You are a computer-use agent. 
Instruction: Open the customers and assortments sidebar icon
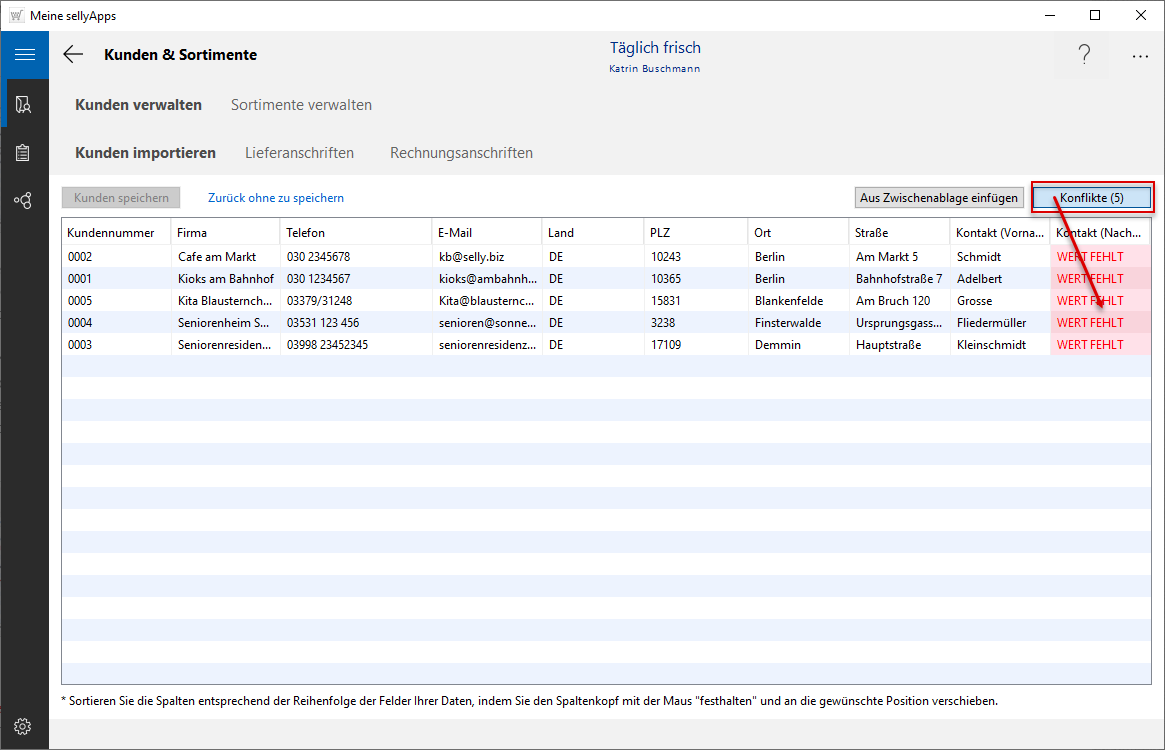click(x=24, y=104)
